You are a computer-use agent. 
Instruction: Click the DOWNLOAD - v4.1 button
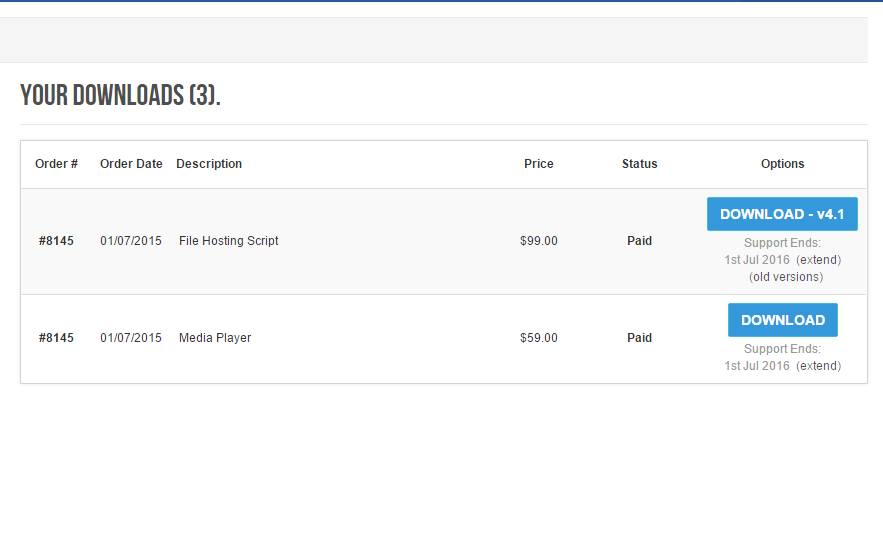(782, 214)
